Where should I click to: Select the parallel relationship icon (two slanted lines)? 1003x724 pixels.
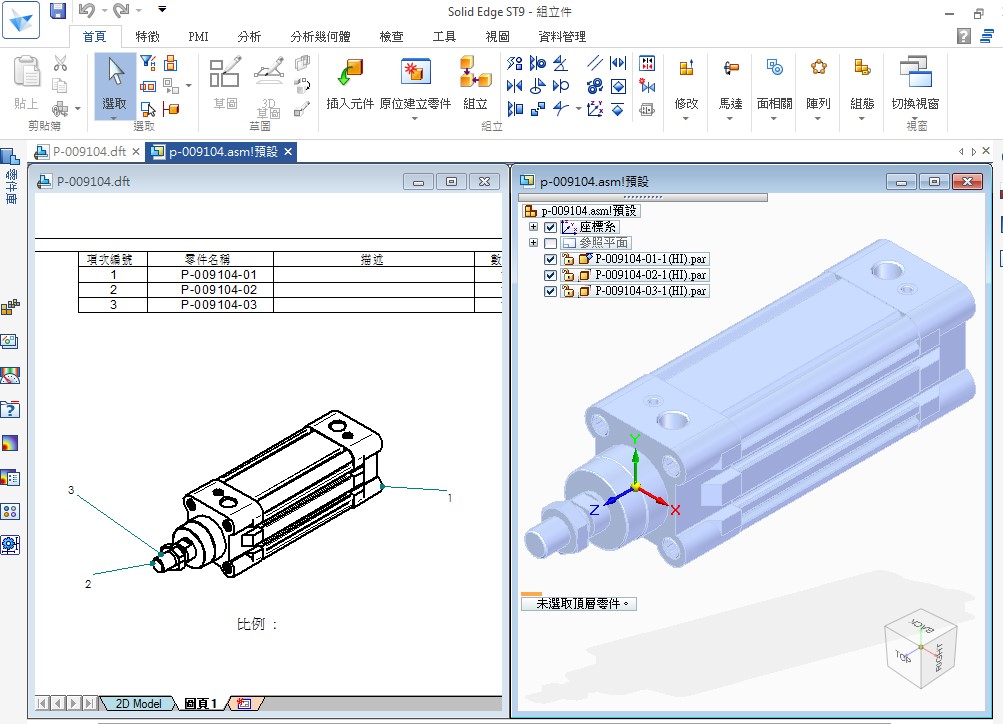[x=595, y=63]
